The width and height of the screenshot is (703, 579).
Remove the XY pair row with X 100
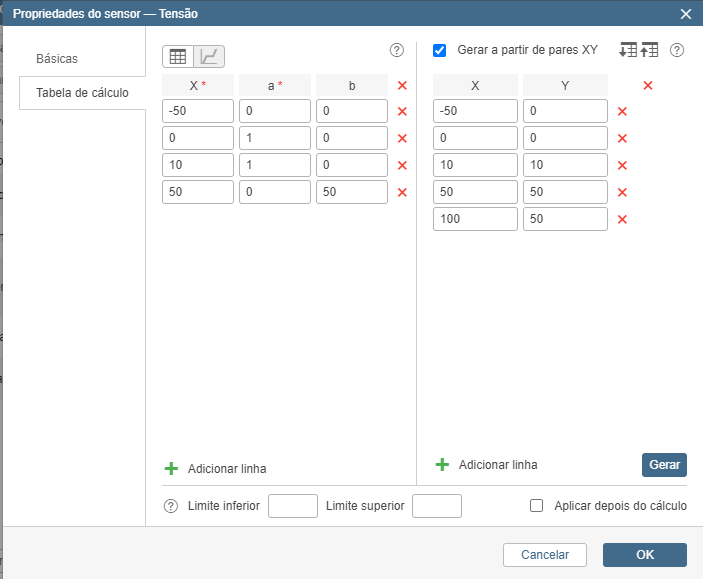coord(622,220)
